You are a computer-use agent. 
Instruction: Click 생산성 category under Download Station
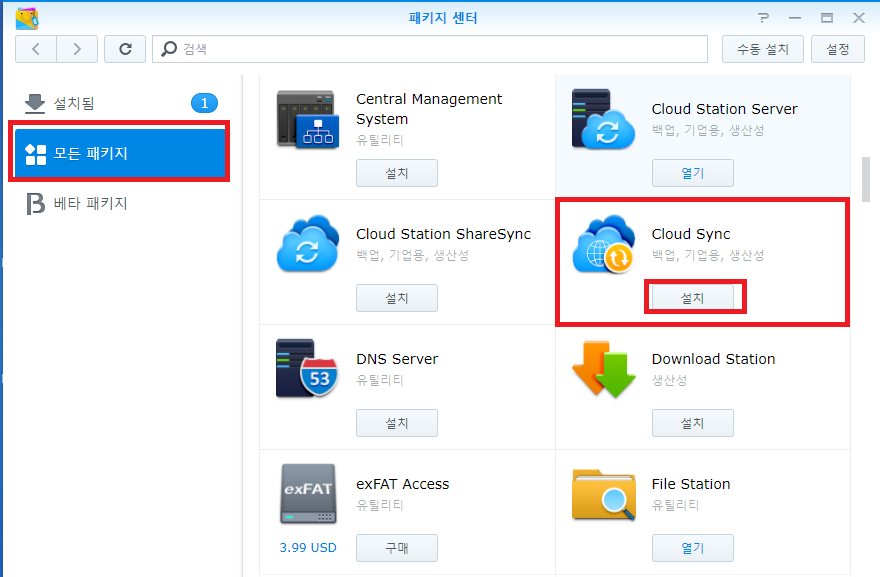tap(669, 380)
